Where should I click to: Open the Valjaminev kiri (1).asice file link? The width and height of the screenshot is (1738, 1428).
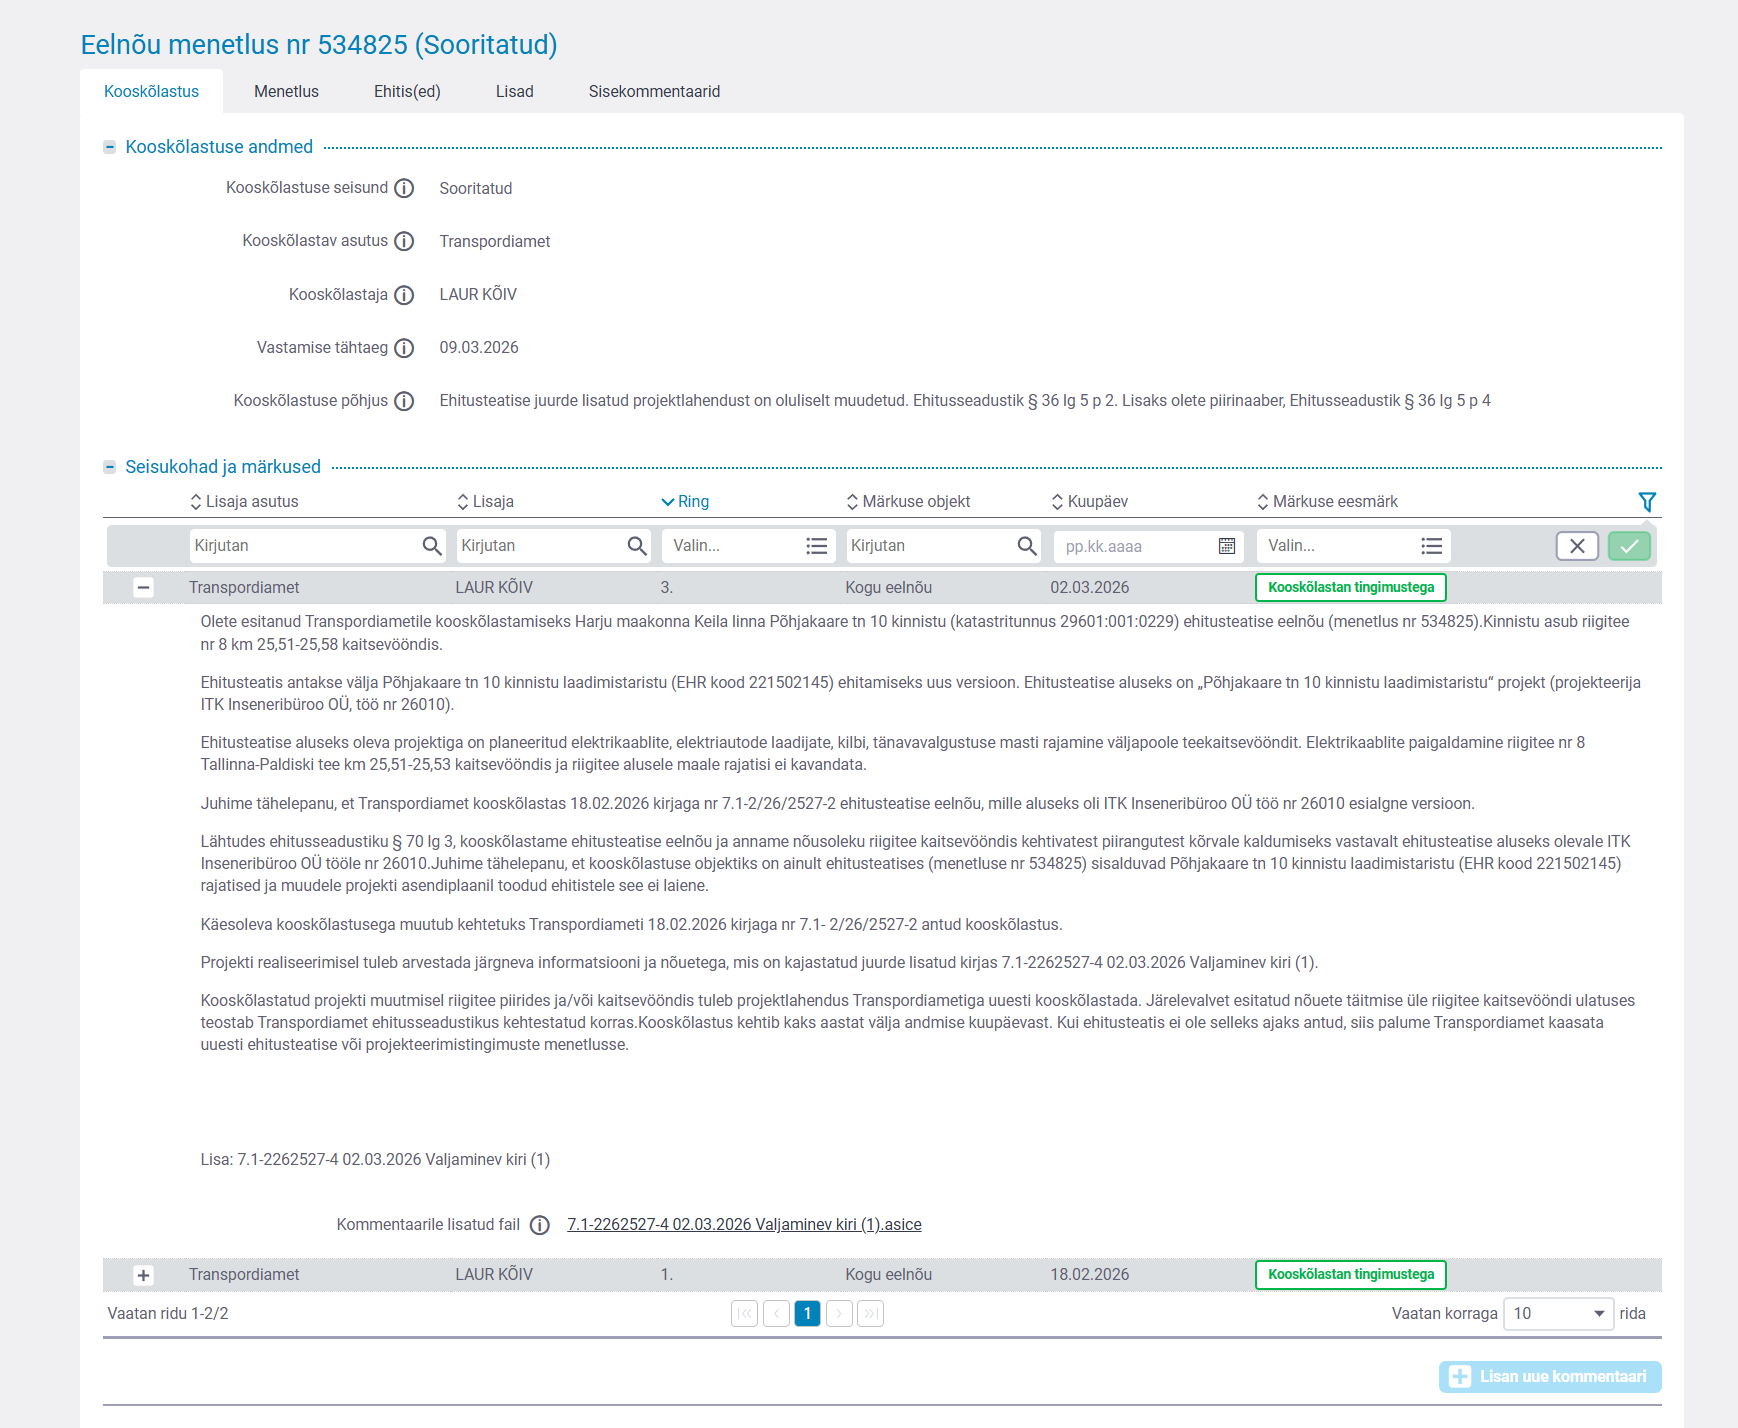point(744,1225)
